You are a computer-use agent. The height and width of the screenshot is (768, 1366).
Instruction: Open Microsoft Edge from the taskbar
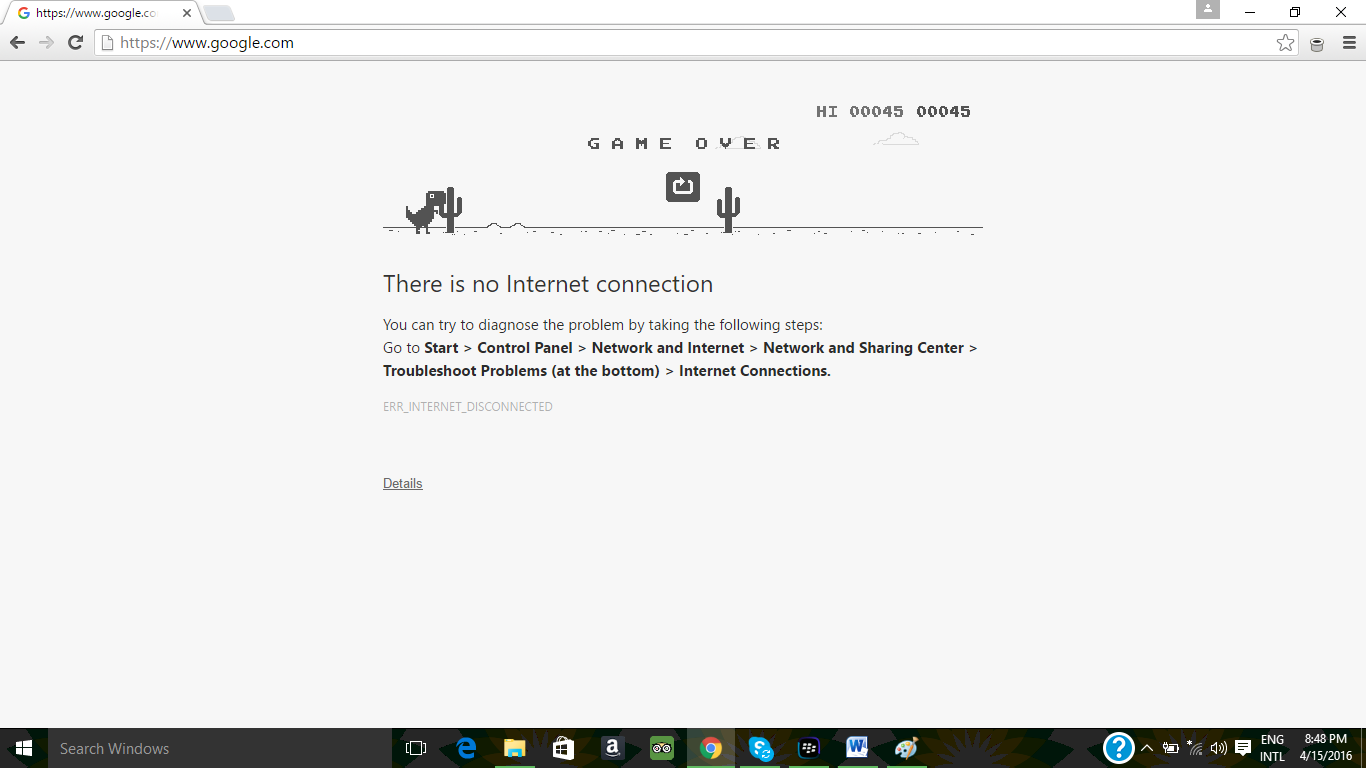pyautogui.click(x=466, y=748)
